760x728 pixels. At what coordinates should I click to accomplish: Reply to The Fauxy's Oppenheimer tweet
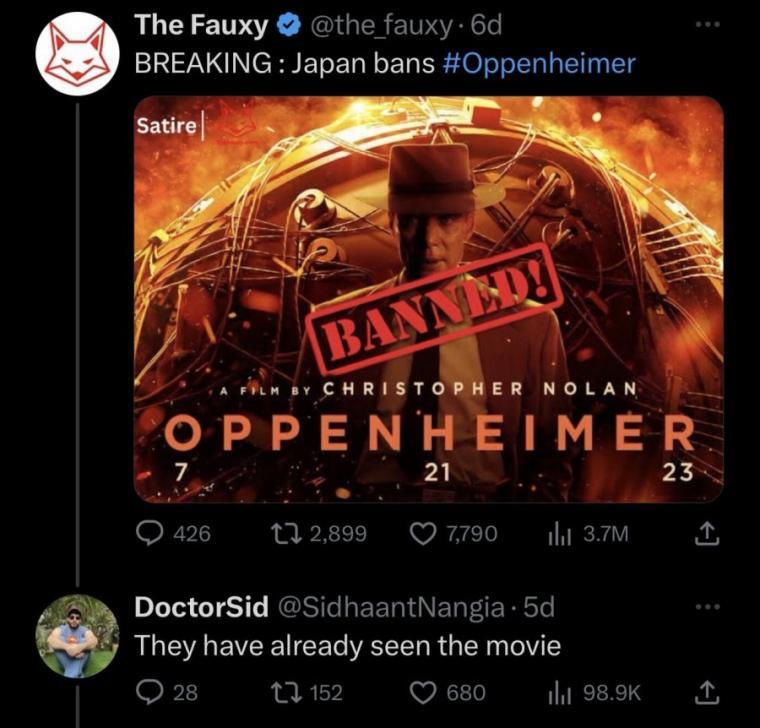click(x=149, y=534)
